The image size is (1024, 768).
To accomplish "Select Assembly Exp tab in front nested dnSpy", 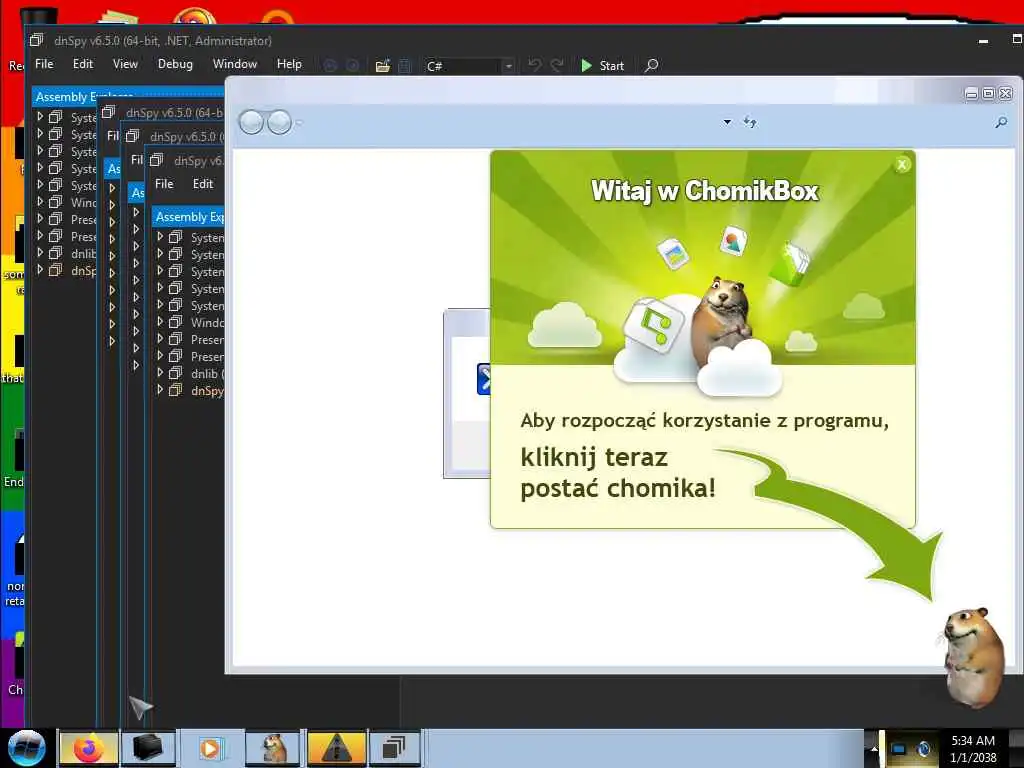I will point(188,217).
